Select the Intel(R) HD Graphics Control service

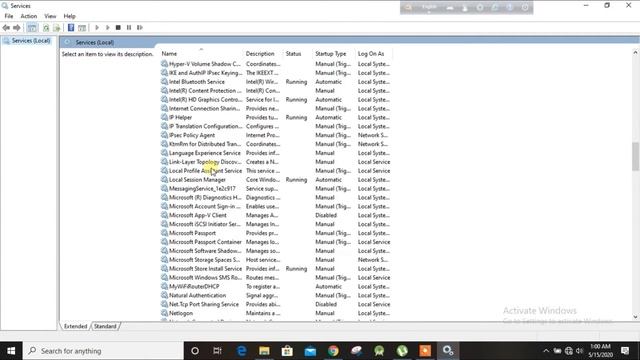coord(276,100)
